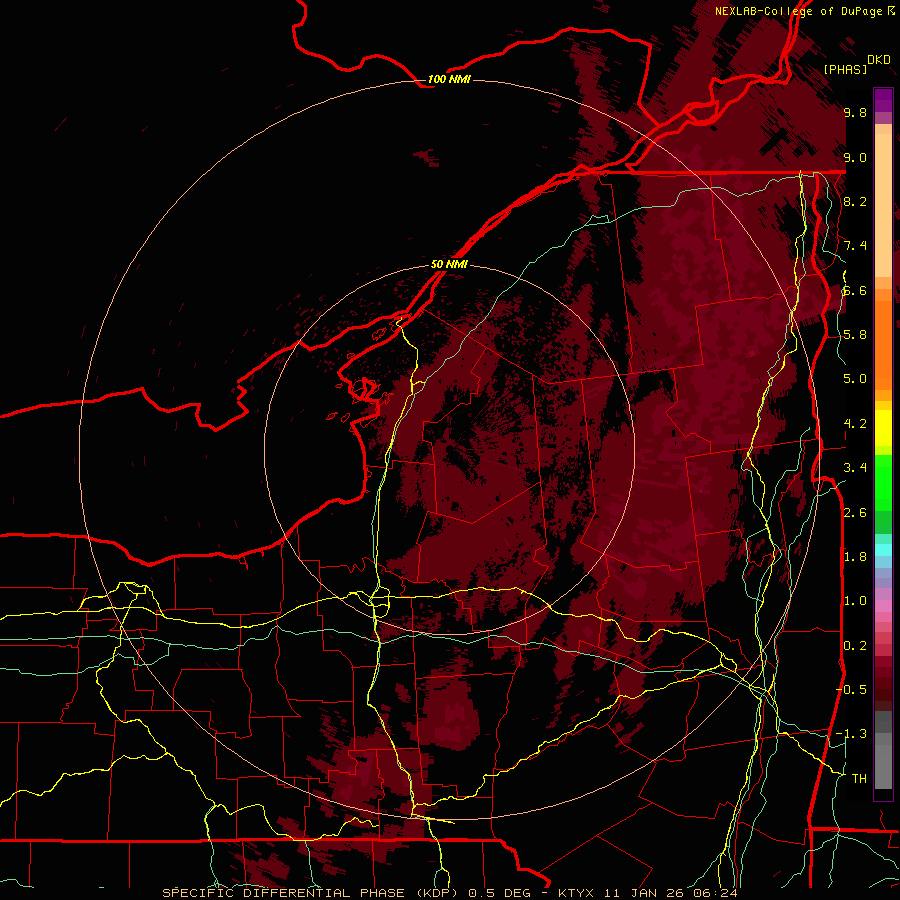Select the -0.5 value on the color scale
The width and height of the screenshot is (900, 900).
click(x=852, y=690)
